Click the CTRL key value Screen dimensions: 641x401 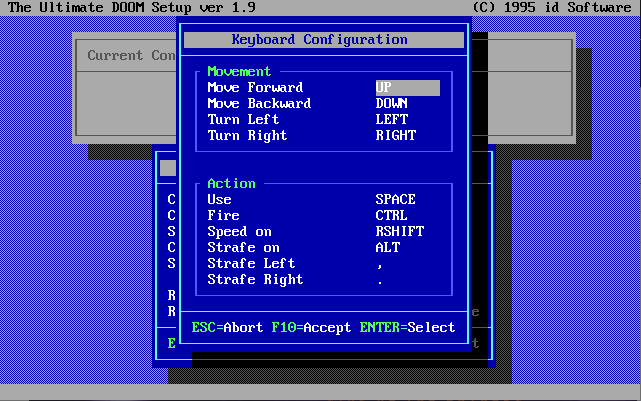(391, 216)
